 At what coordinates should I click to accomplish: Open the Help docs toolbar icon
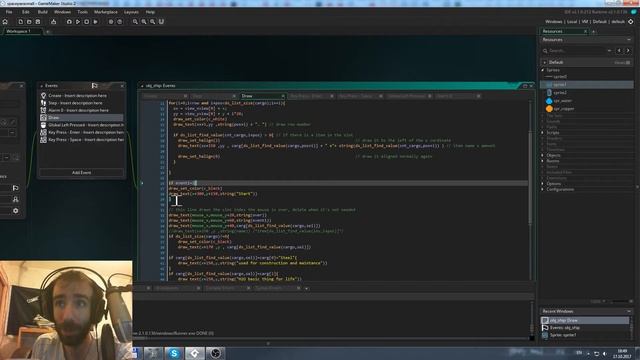pos(120,22)
